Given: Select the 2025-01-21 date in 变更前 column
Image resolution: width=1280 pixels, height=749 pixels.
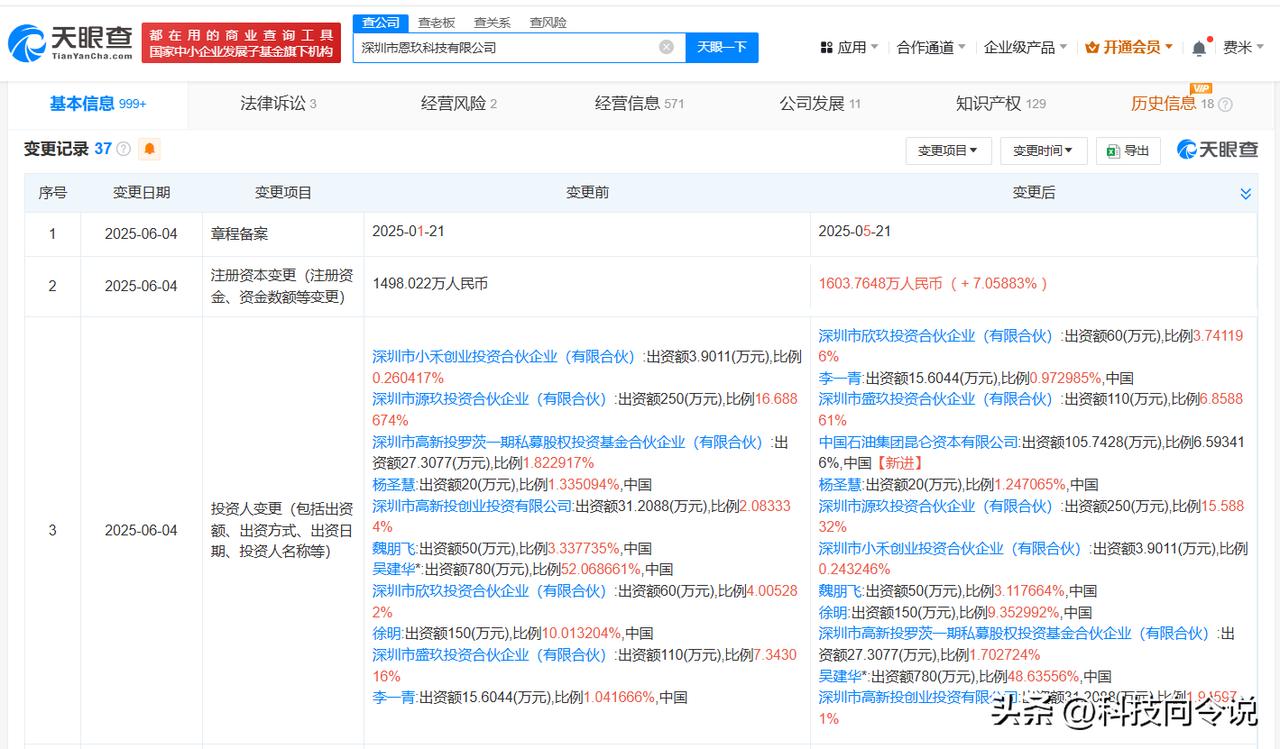Looking at the screenshot, I should pos(407,231).
